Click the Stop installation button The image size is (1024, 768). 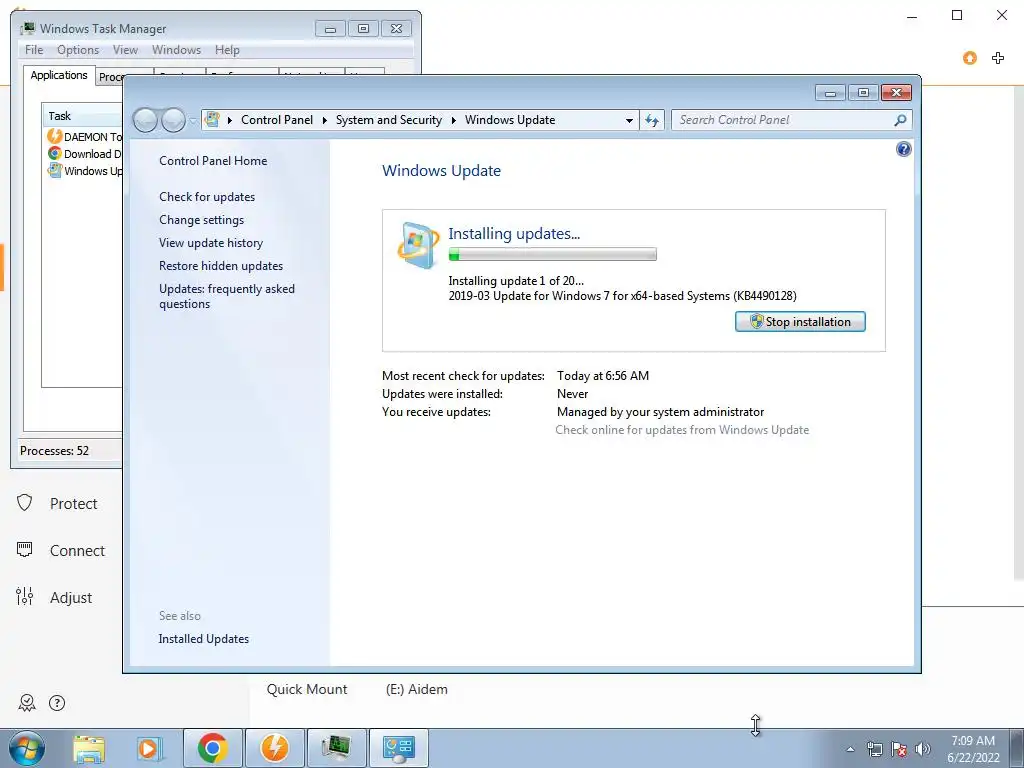pos(800,321)
